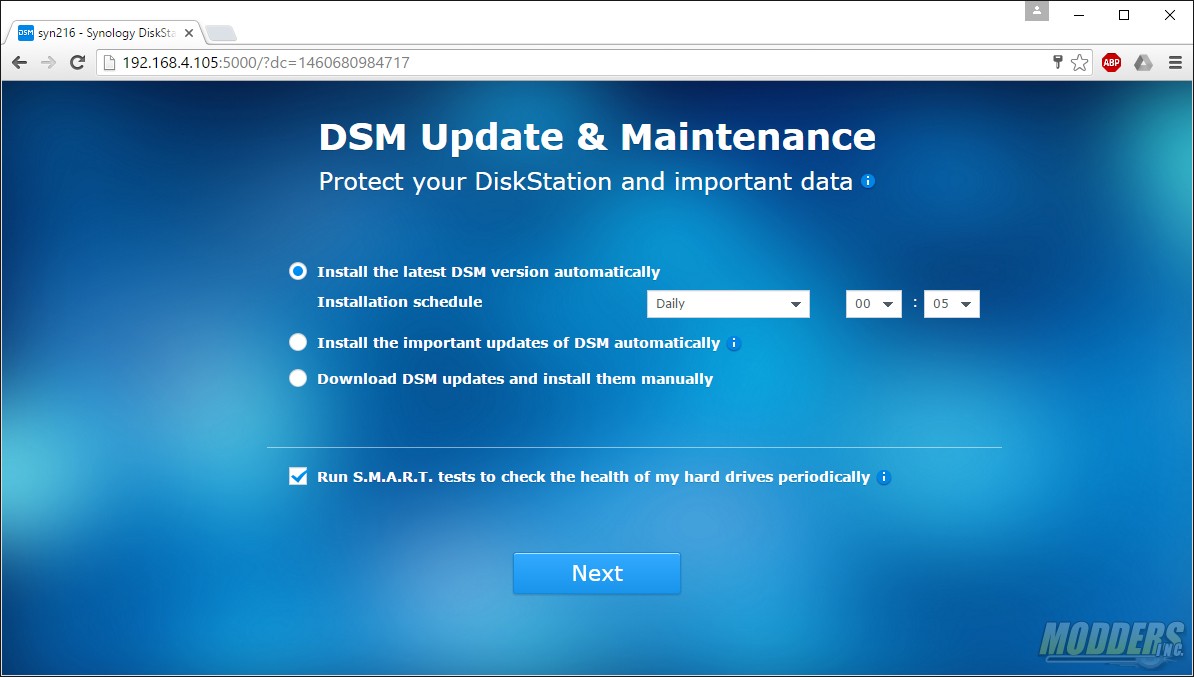The height and width of the screenshot is (677, 1194).
Task: Open the Daily schedule frequency dropdown
Action: pyautogui.click(x=728, y=304)
